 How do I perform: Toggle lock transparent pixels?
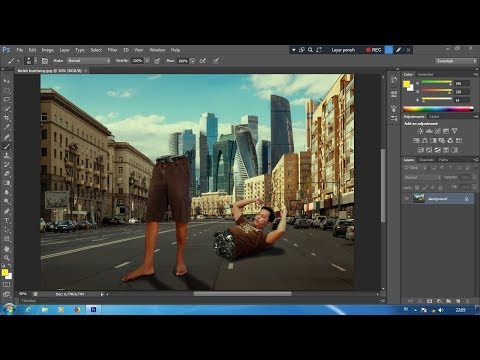(417, 188)
